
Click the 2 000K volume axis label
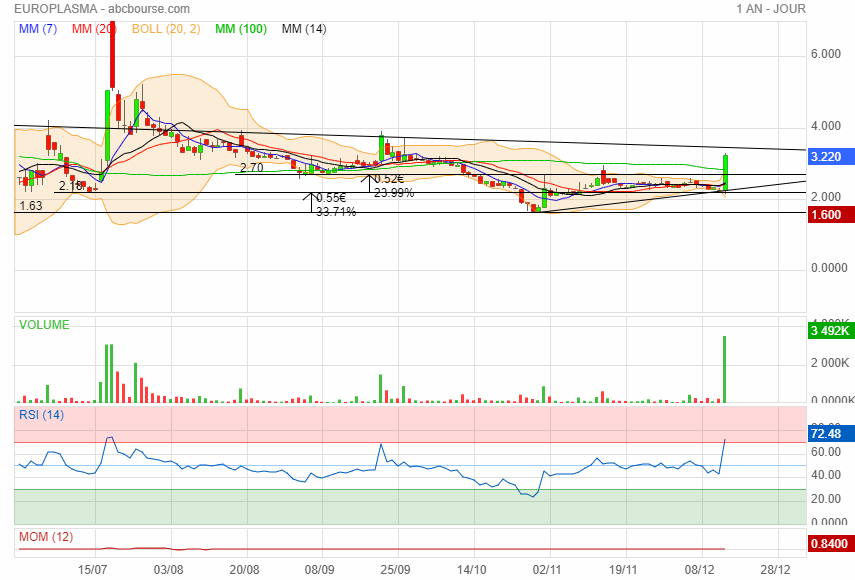pos(830,363)
